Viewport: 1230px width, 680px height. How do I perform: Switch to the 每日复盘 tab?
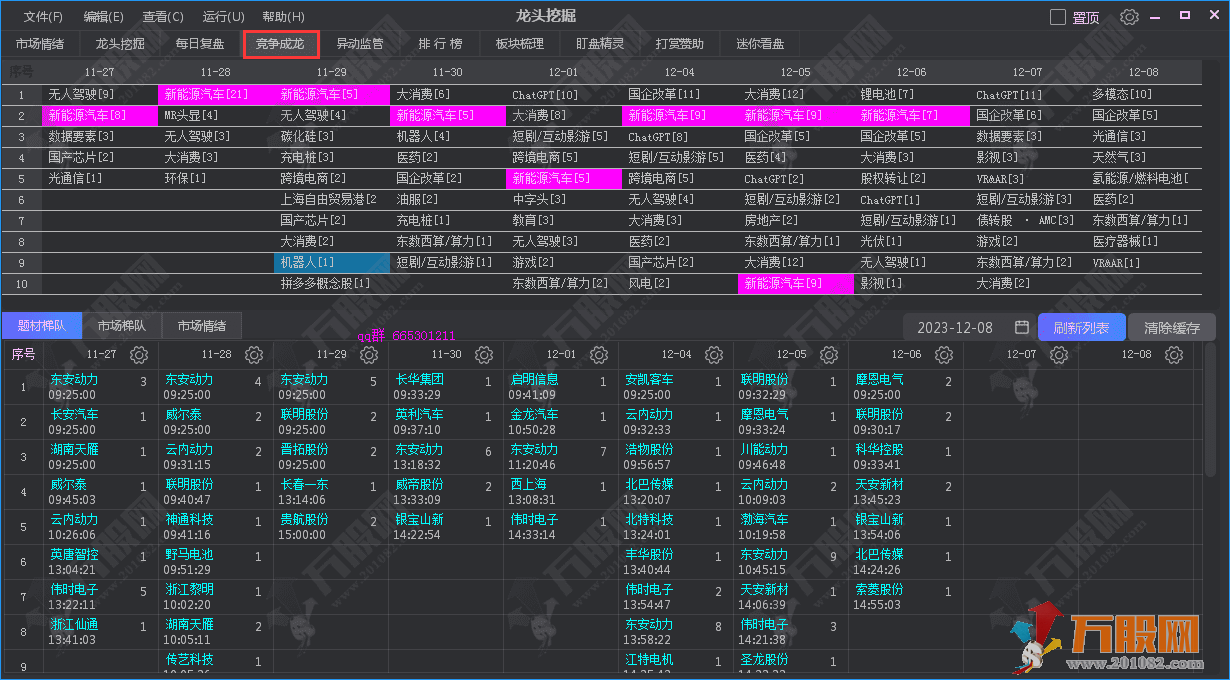tap(200, 44)
